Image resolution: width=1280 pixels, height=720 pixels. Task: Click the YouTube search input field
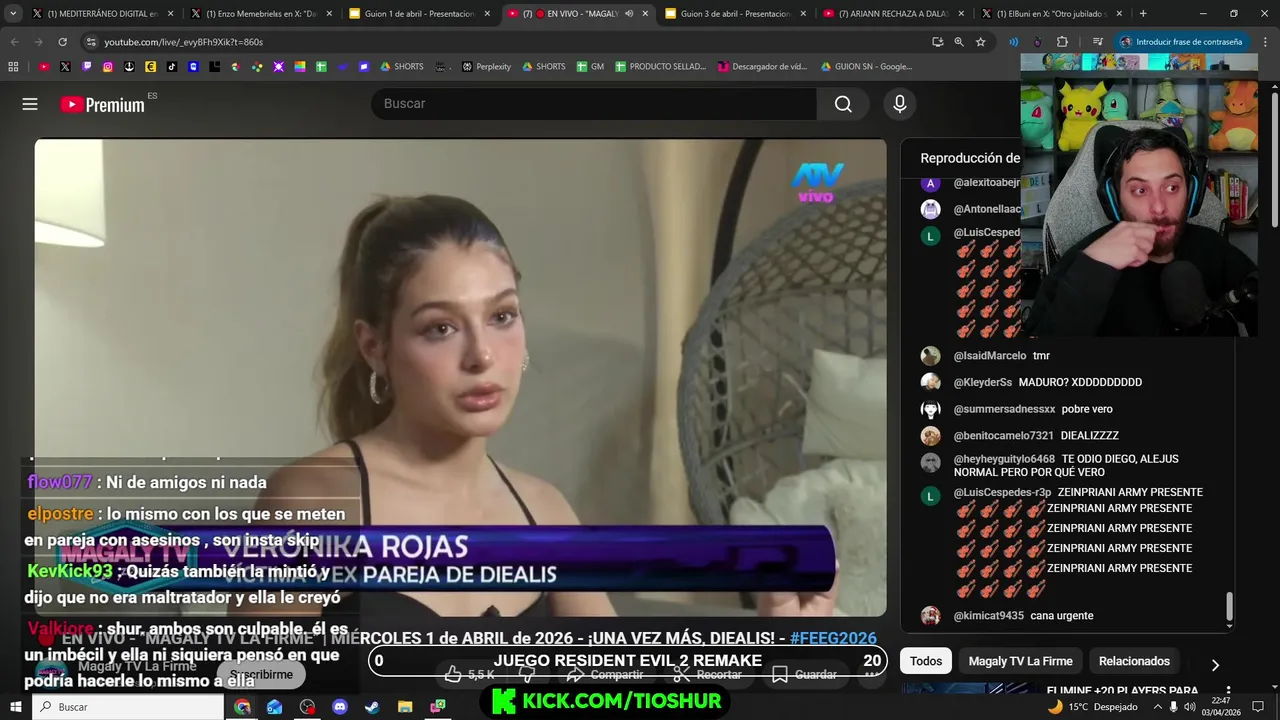(x=594, y=104)
